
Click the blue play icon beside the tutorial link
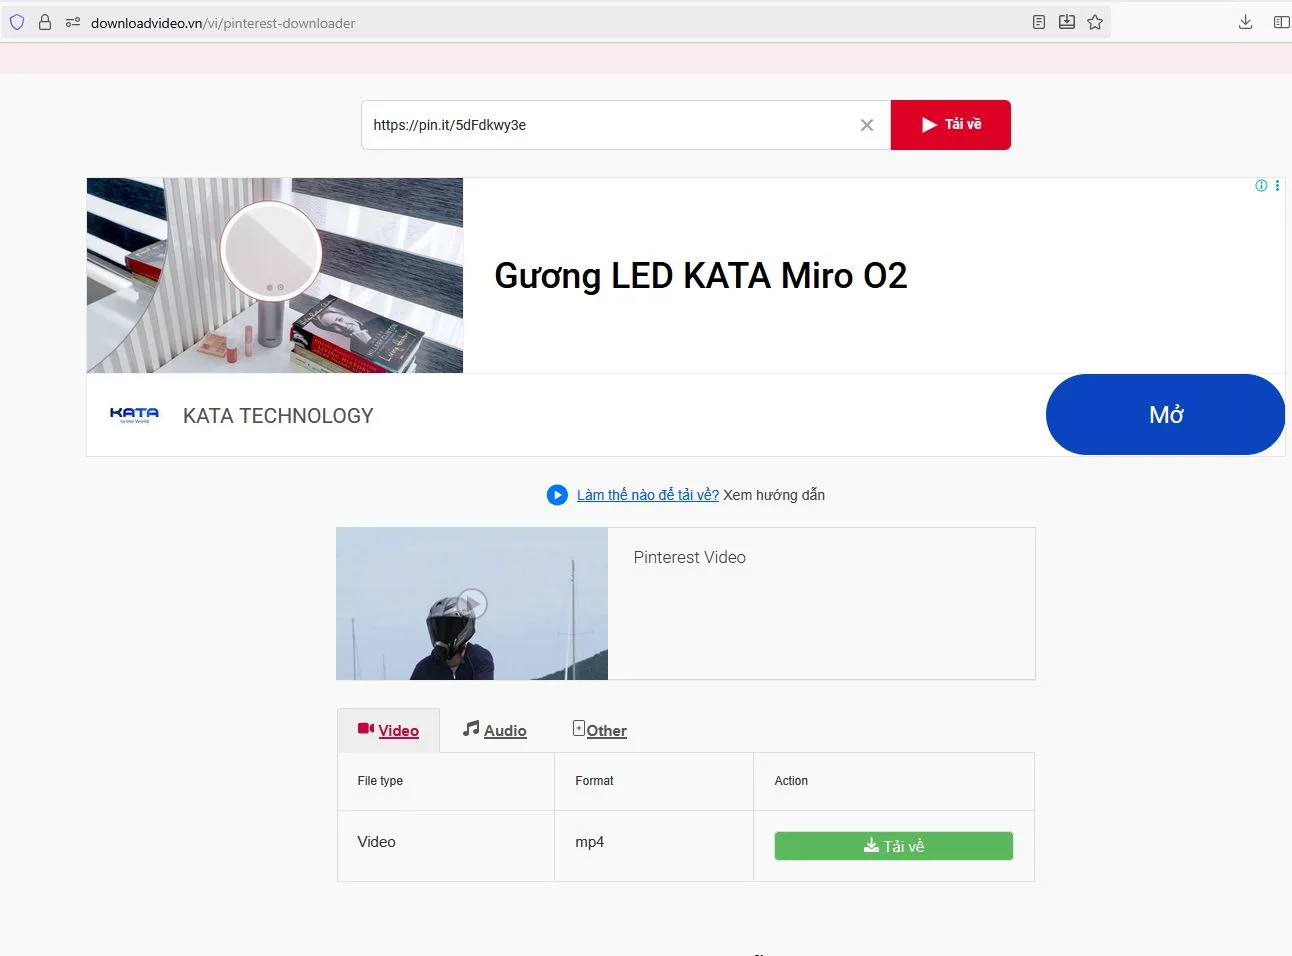557,494
